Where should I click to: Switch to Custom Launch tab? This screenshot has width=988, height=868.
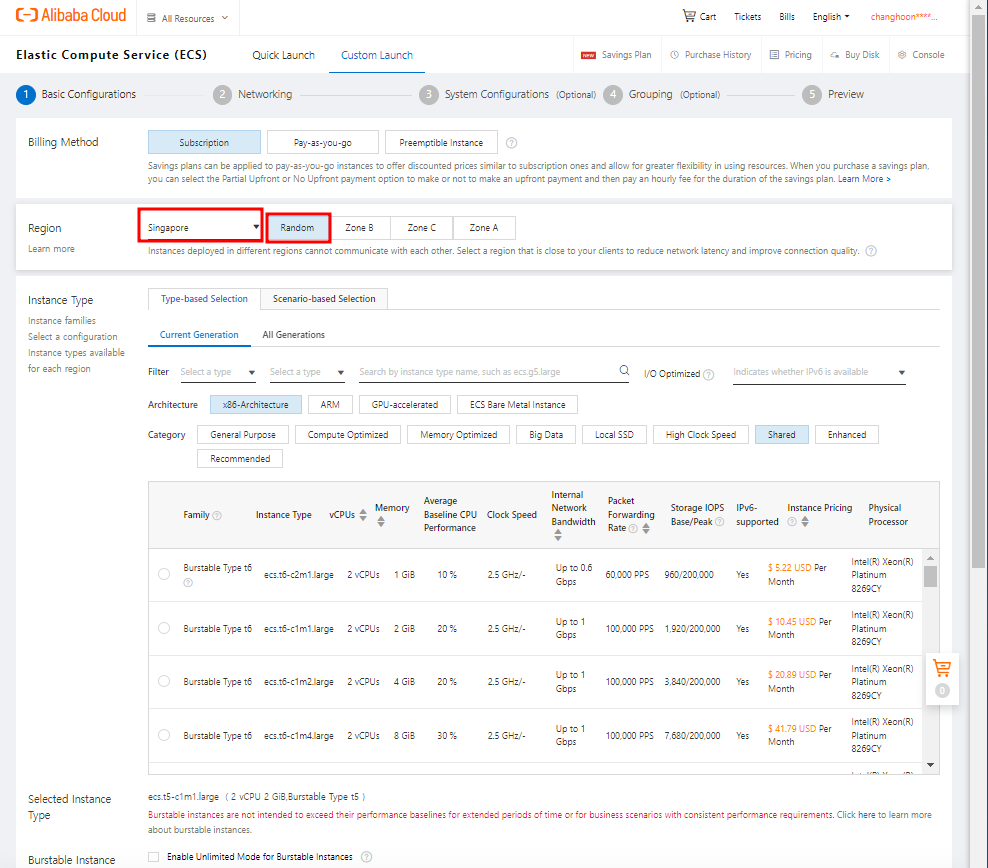click(377, 55)
